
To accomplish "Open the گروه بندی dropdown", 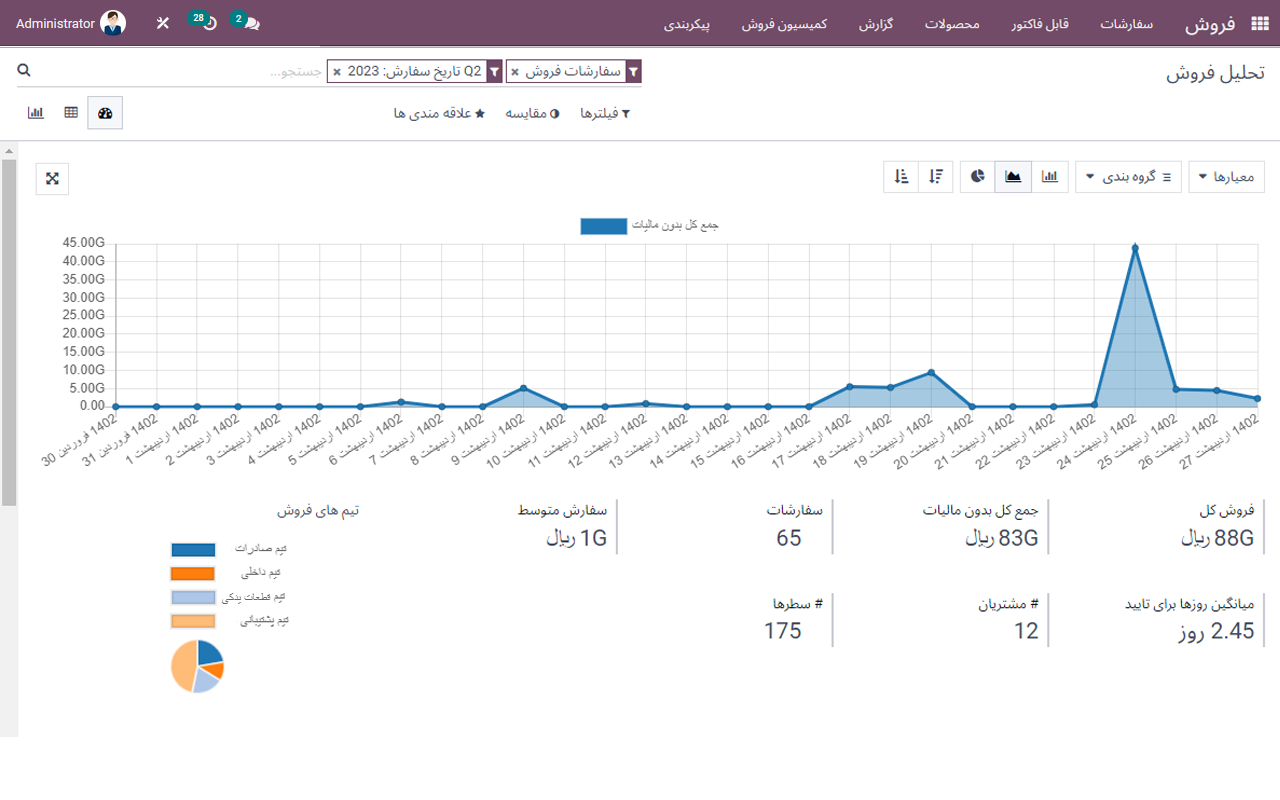I will click(x=1128, y=176).
